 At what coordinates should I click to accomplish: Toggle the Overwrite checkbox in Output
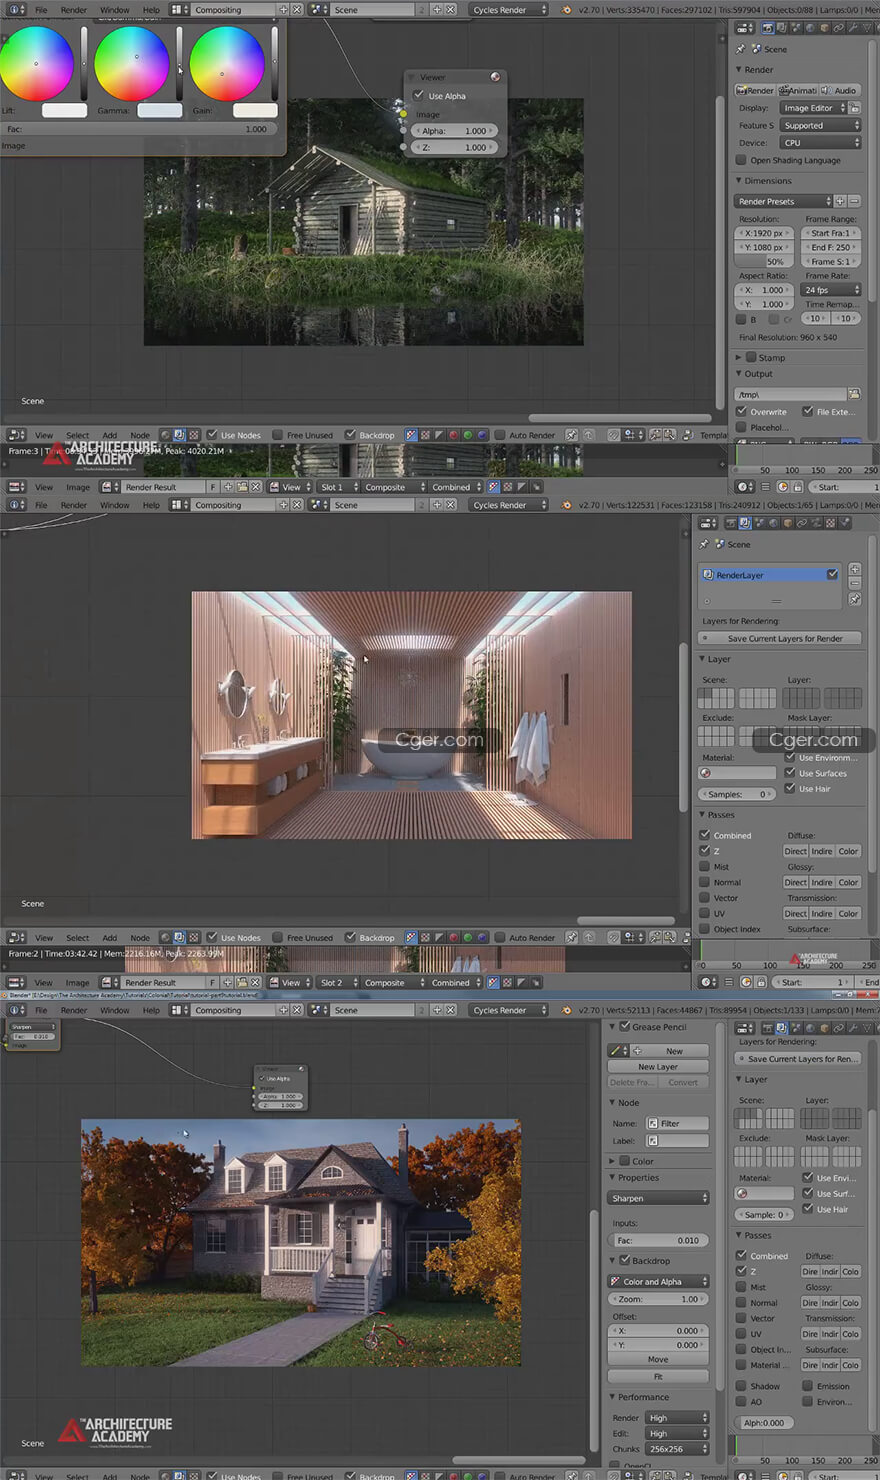(x=741, y=411)
